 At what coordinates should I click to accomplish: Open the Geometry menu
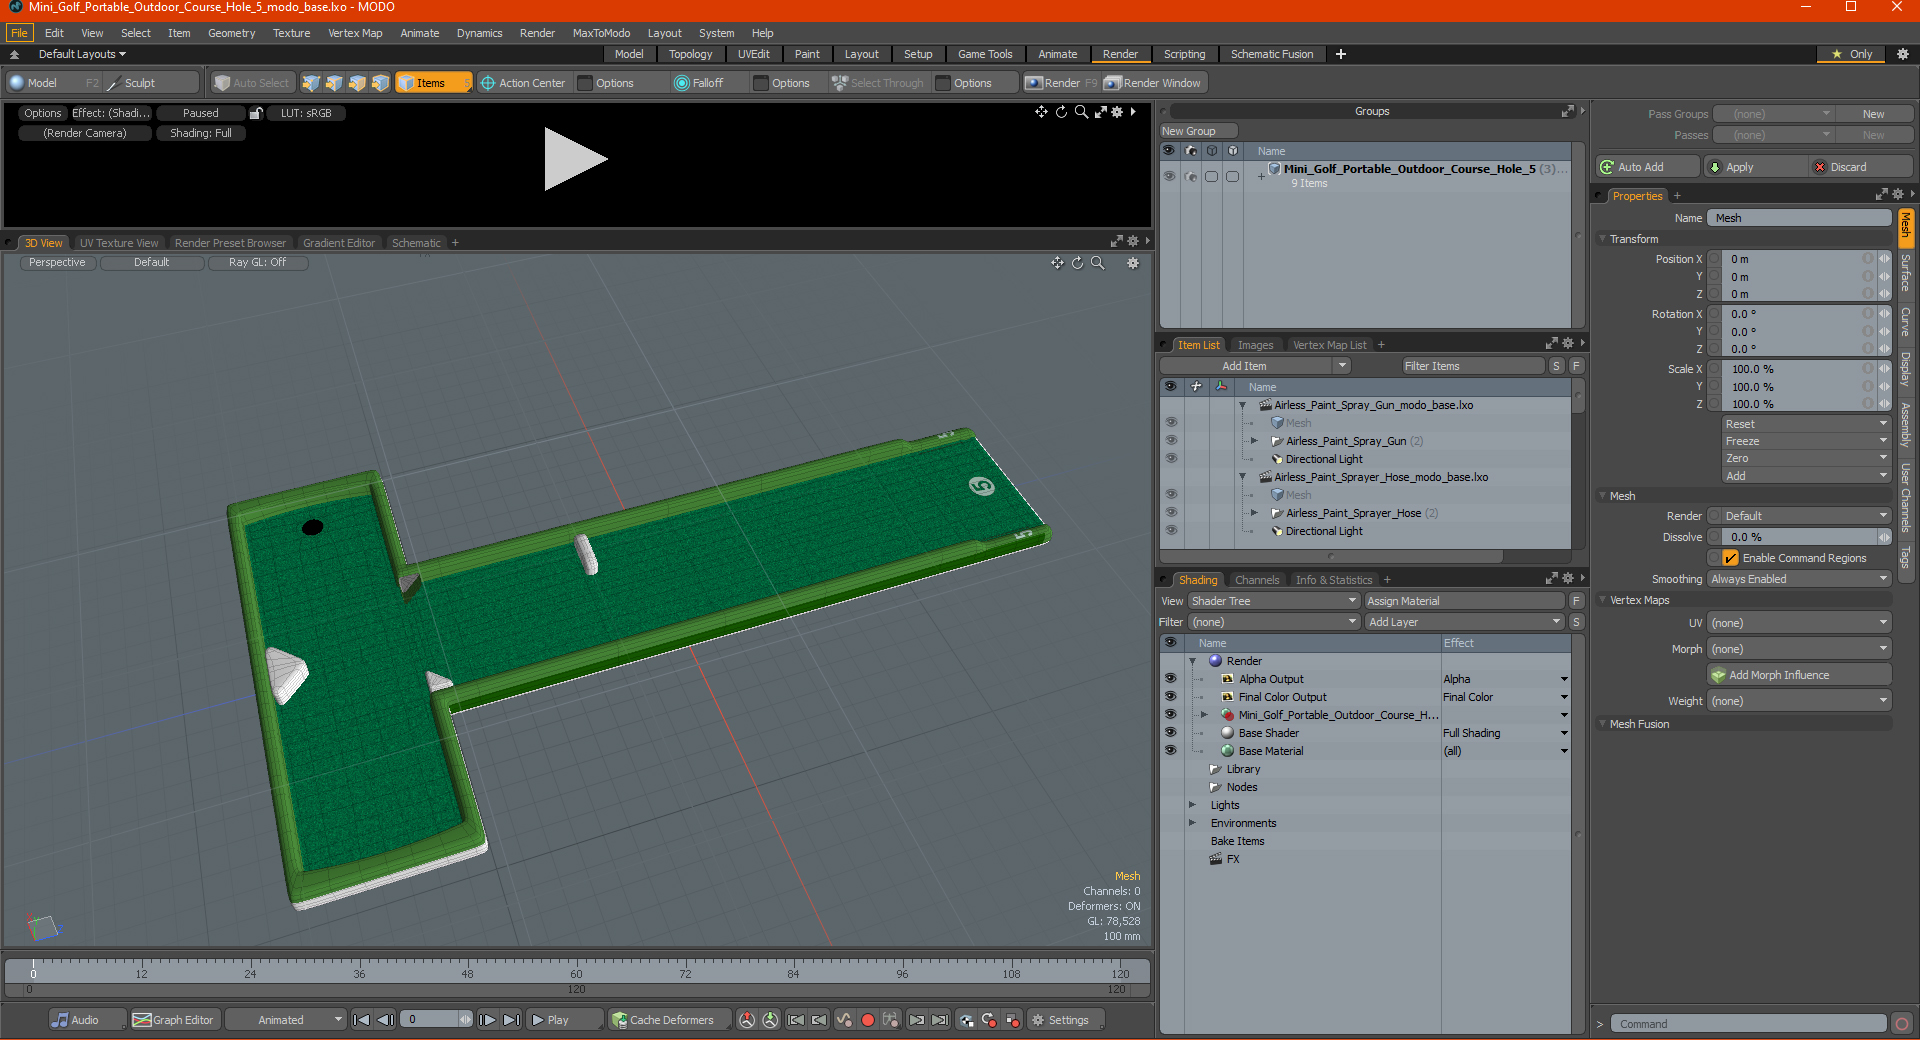231,33
